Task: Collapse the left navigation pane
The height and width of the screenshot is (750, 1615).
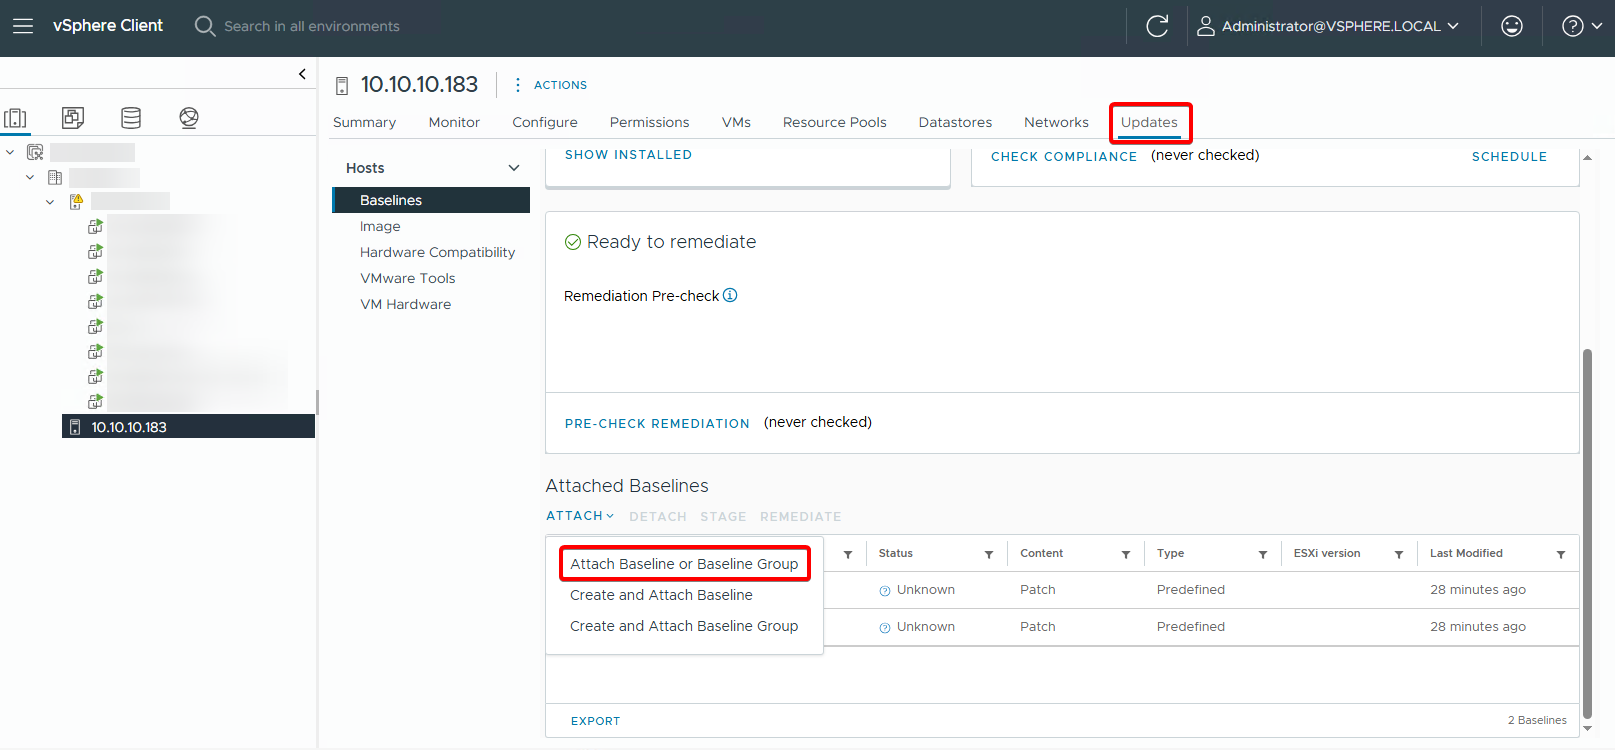Action: [302, 74]
